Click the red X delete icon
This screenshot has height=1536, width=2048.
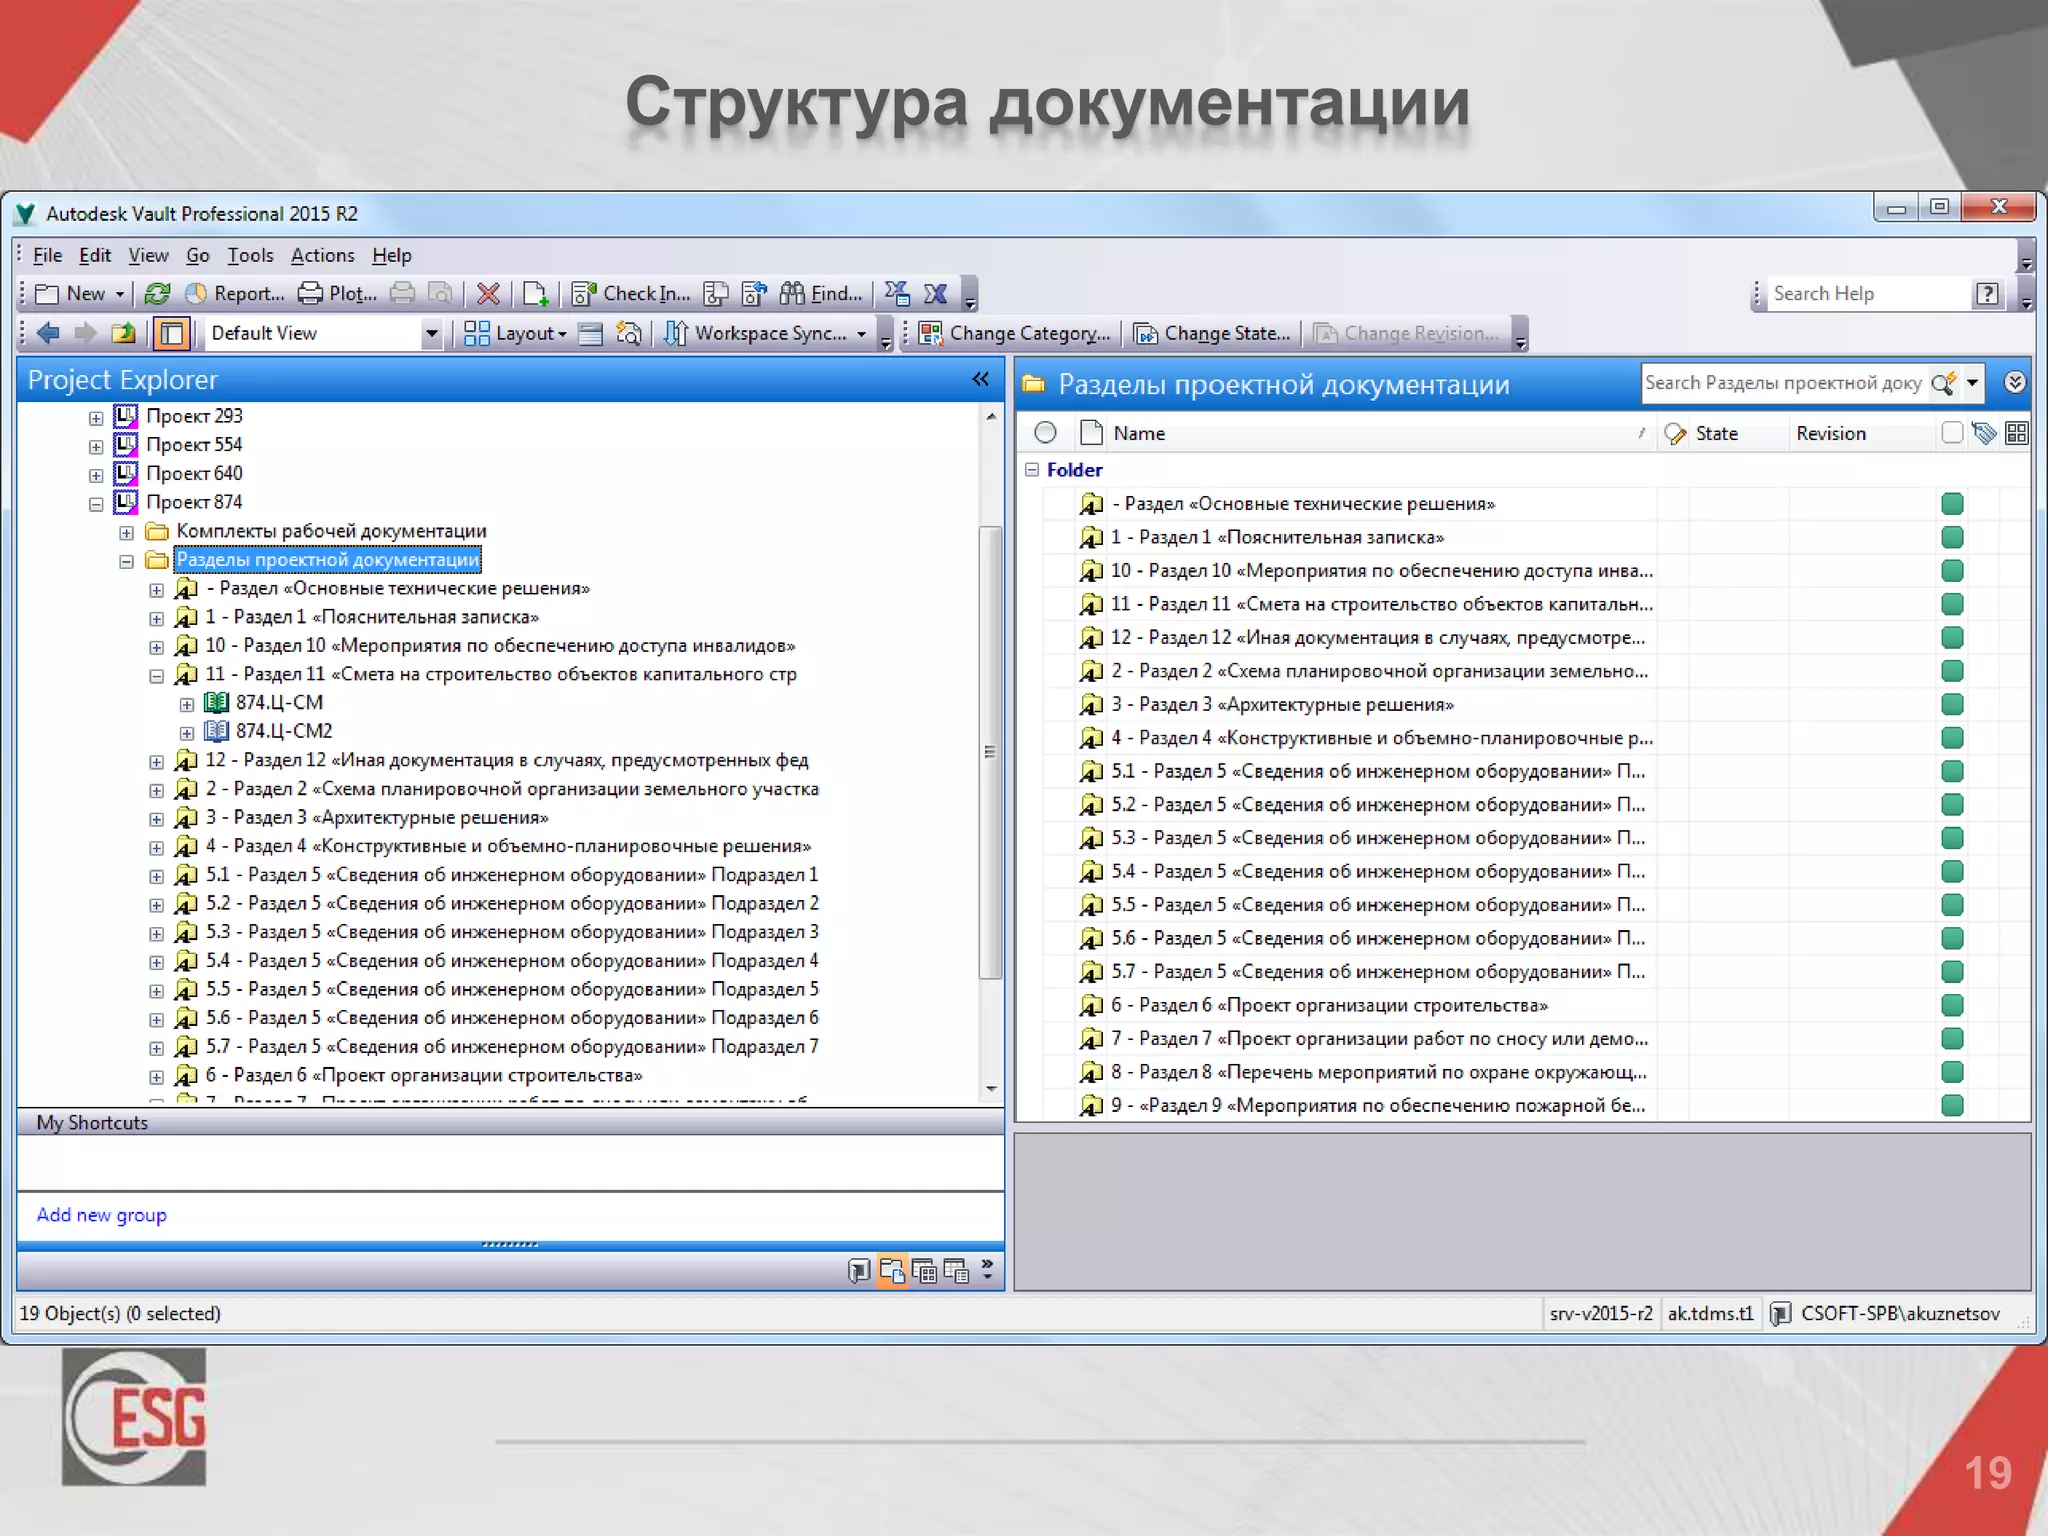click(x=488, y=293)
